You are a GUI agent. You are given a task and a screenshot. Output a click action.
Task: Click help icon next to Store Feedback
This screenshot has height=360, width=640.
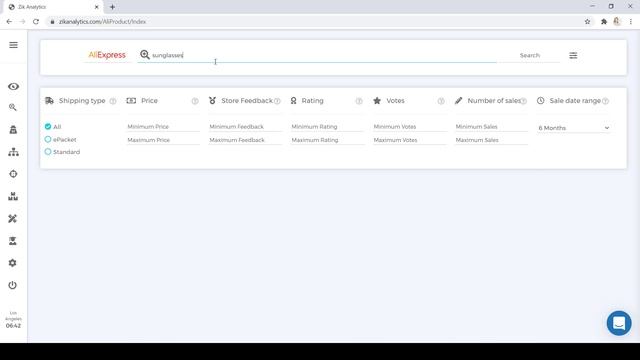[x=277, y=101]
